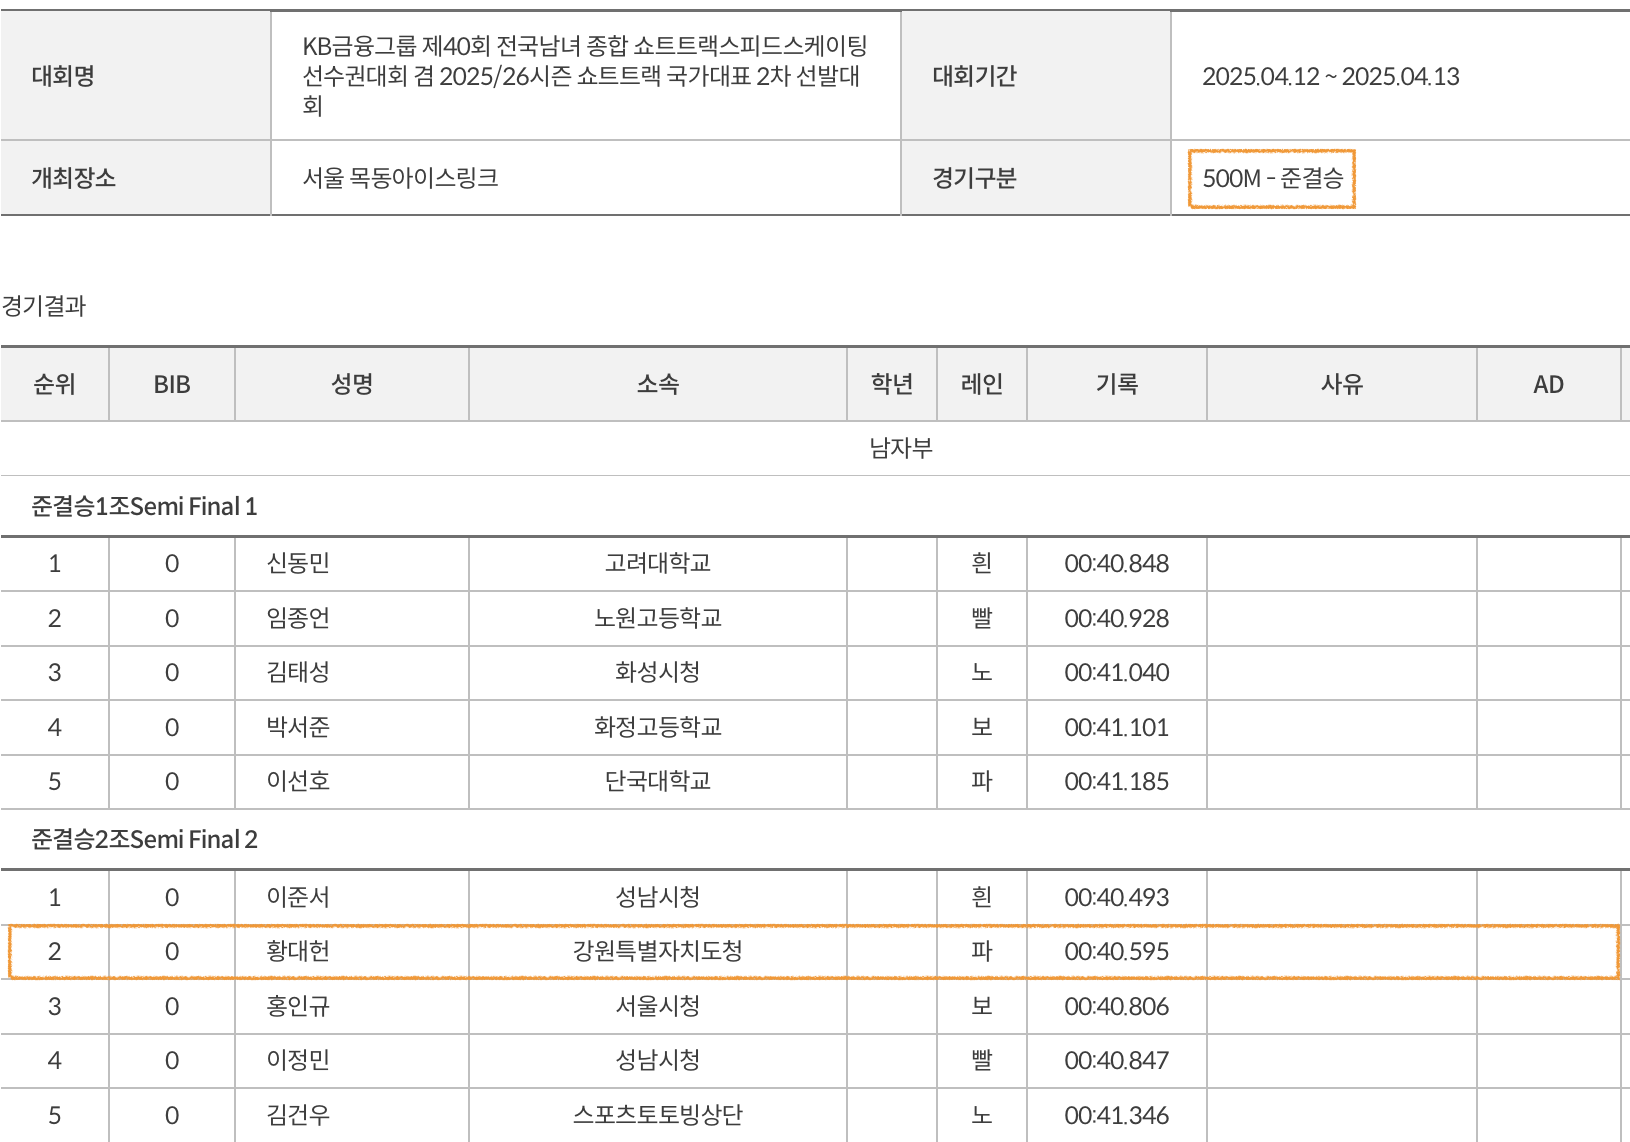Click the 사유 column header
This screenshot has width=1630, height=1142.
1341,384
